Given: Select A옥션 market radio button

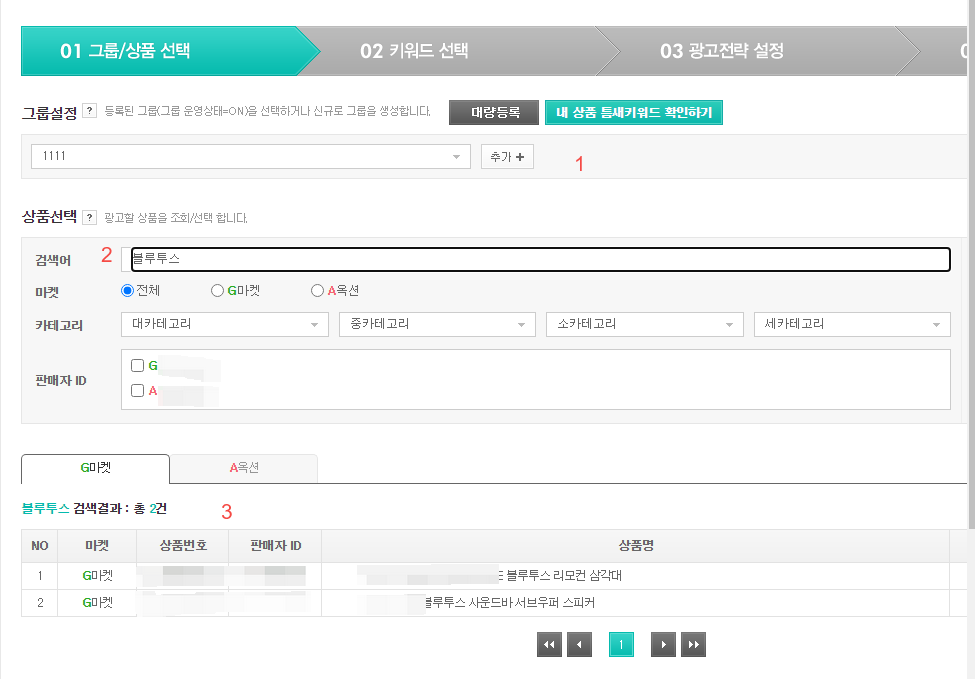Looking at the screenshot, I should coord(317,290).
